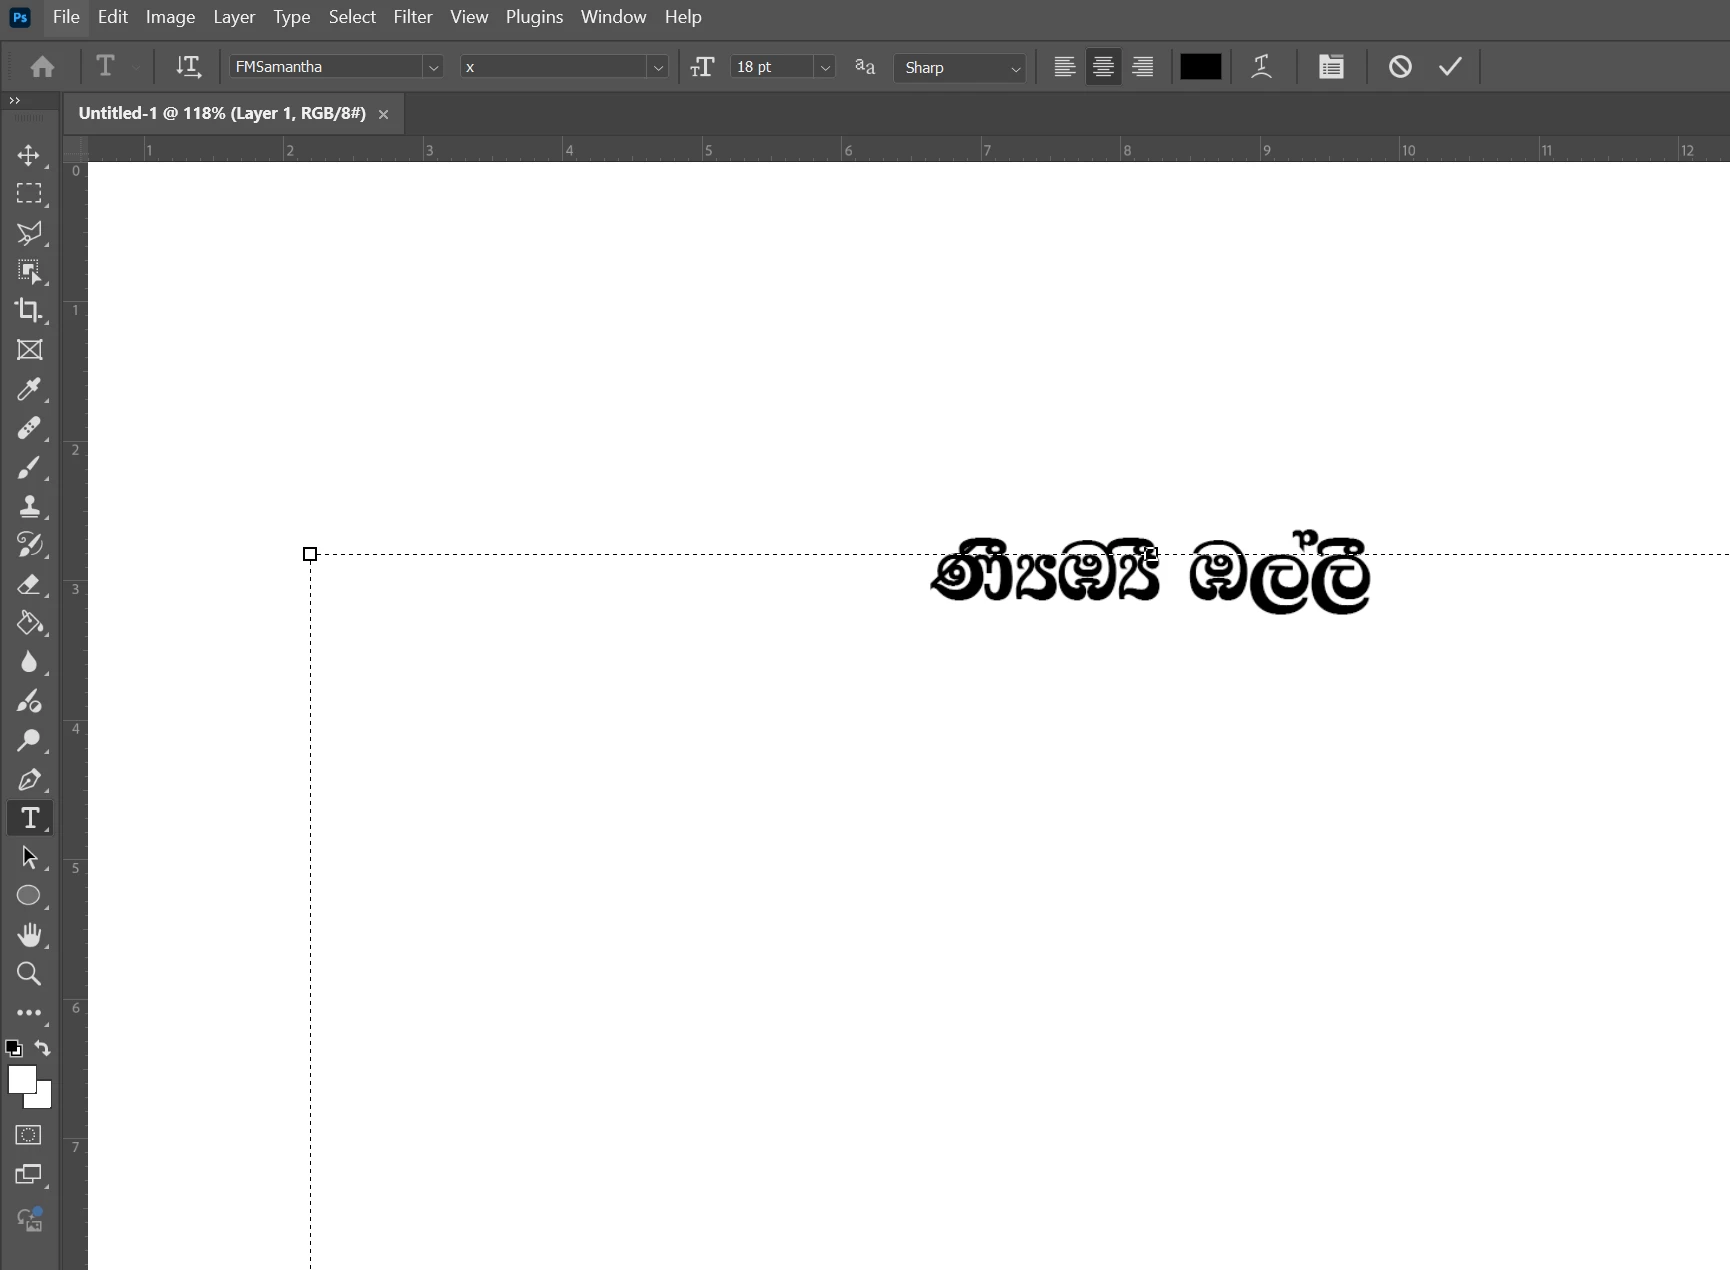Select the Blur tool
The height and width of the screenshot is (1270, 1730).
(29, 662)
